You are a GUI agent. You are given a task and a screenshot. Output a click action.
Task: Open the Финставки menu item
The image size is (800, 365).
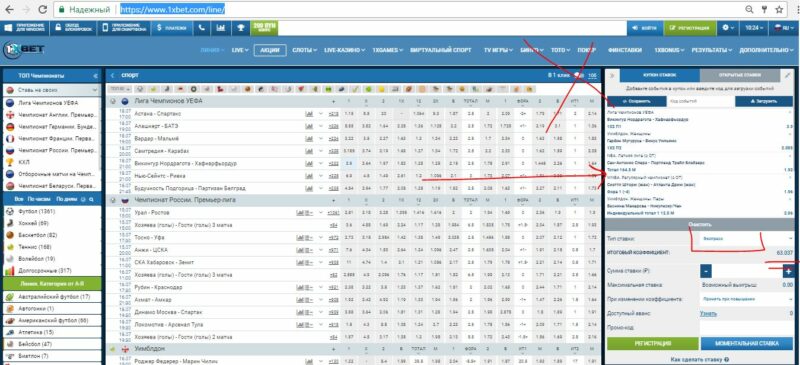pos(625,51)
